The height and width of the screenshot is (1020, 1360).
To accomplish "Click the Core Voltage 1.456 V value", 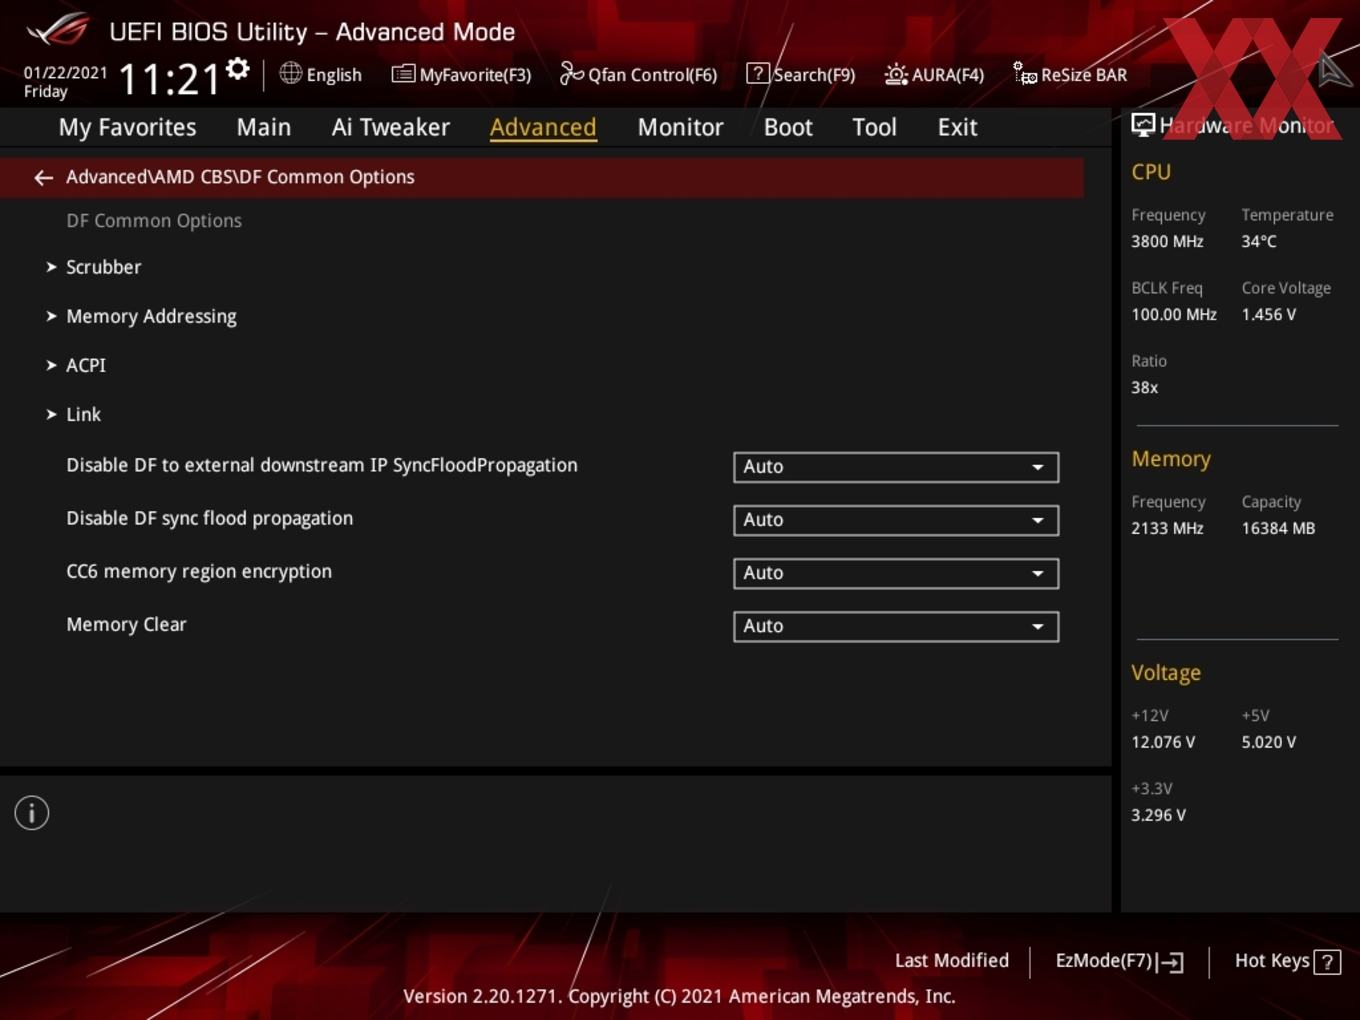I will pyautogui.click(x=1269, y=314).
